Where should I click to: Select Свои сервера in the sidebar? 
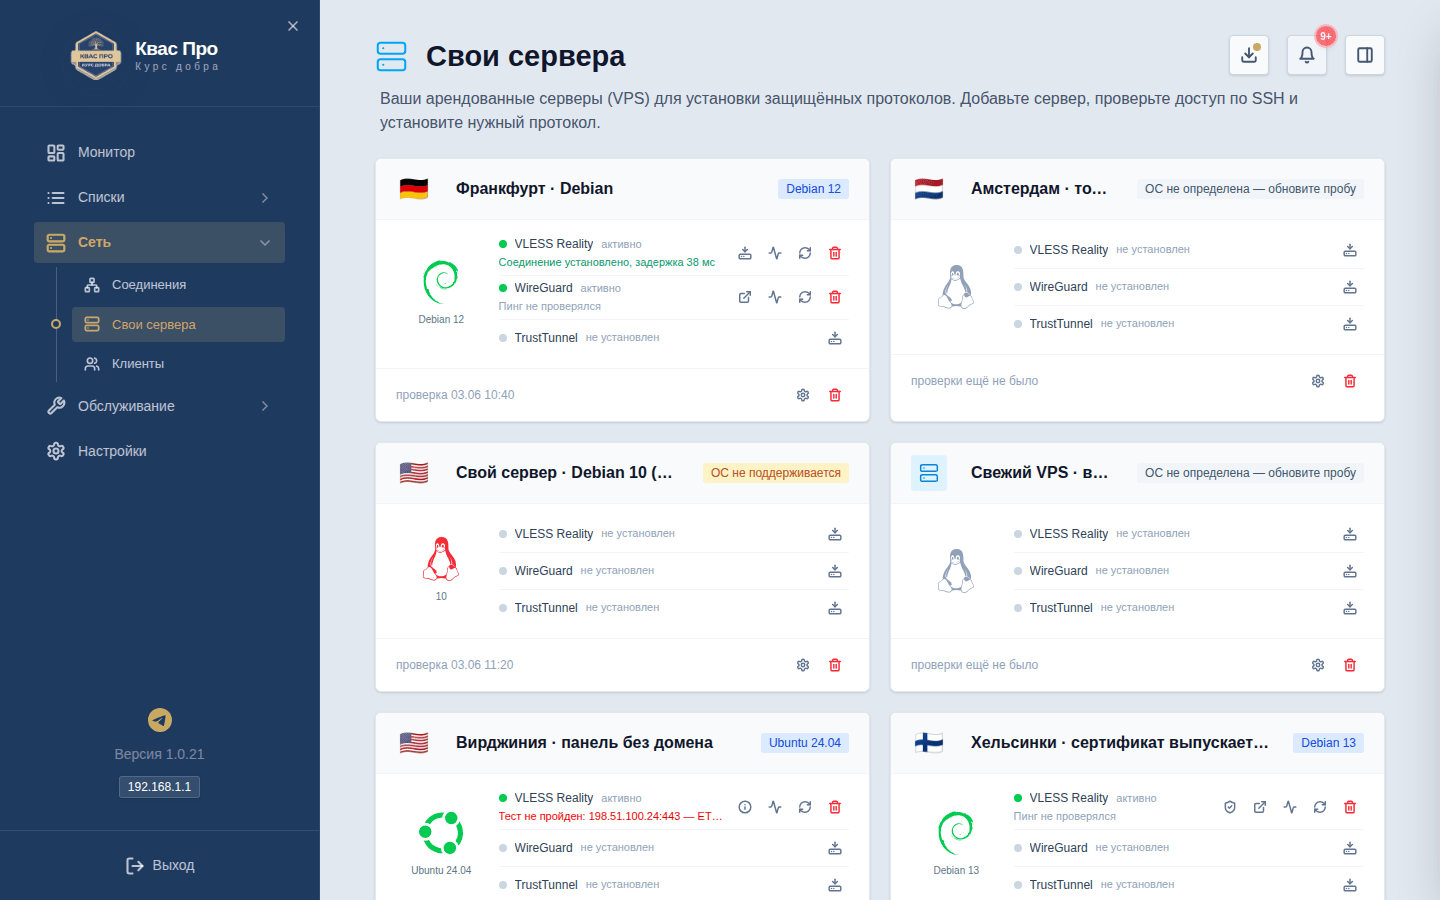(x=178, y=324)
